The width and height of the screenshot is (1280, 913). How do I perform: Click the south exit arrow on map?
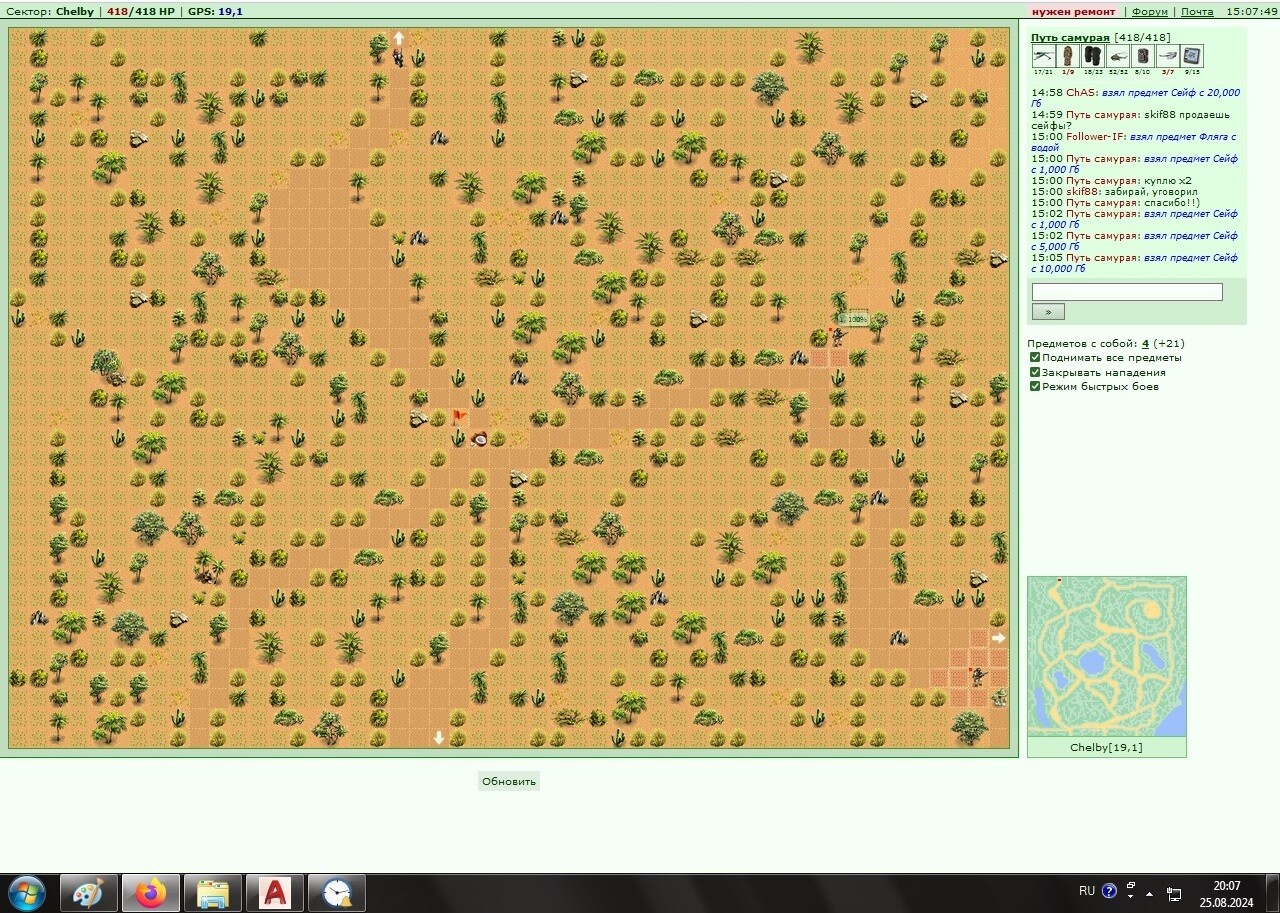[x=438, y=738]
